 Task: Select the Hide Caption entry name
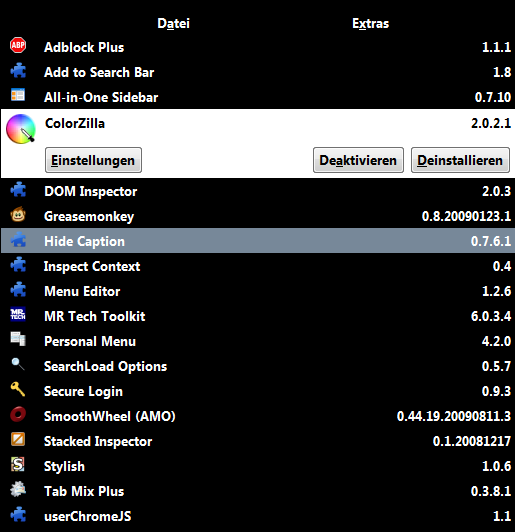pos(84,241)
